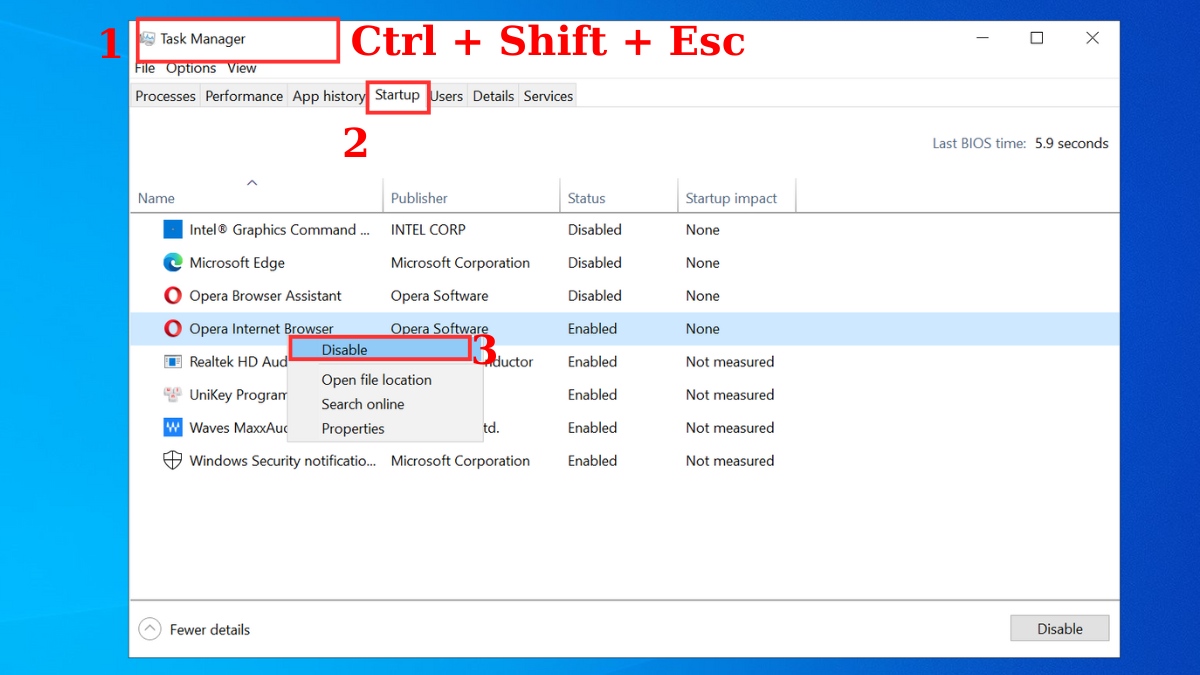
Task: Click Not measured impact of Waves MaxxAudio
Action: pyautogui.click(x=730, y=427)
